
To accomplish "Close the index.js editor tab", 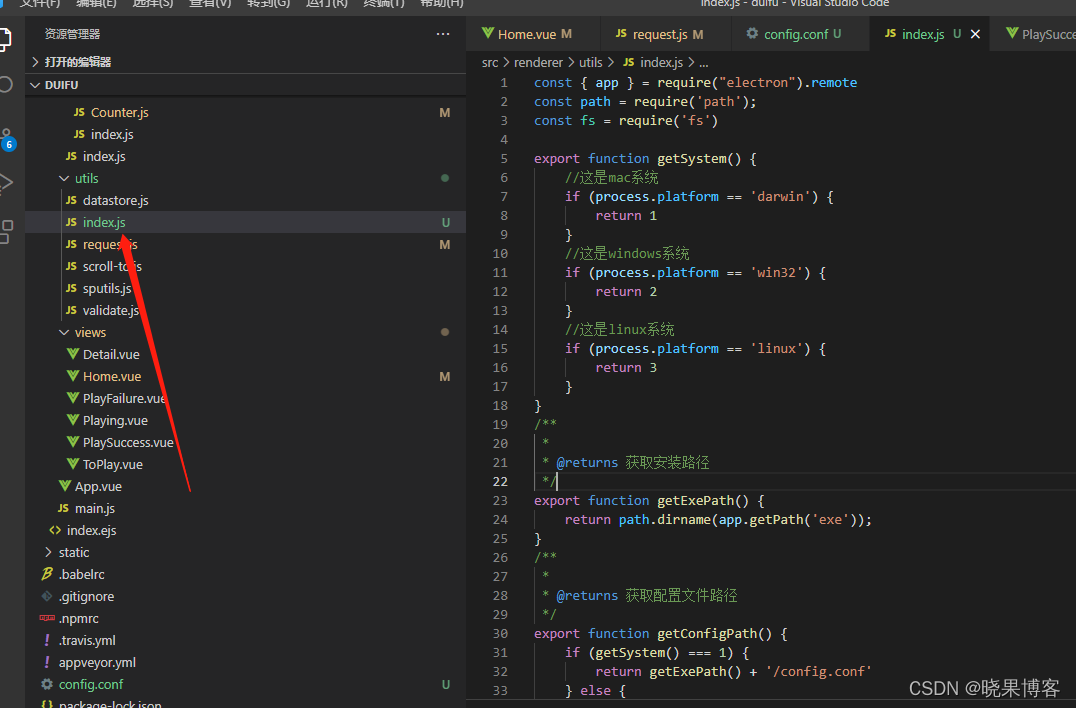I will pyautogui.click(x=975, y=34).
